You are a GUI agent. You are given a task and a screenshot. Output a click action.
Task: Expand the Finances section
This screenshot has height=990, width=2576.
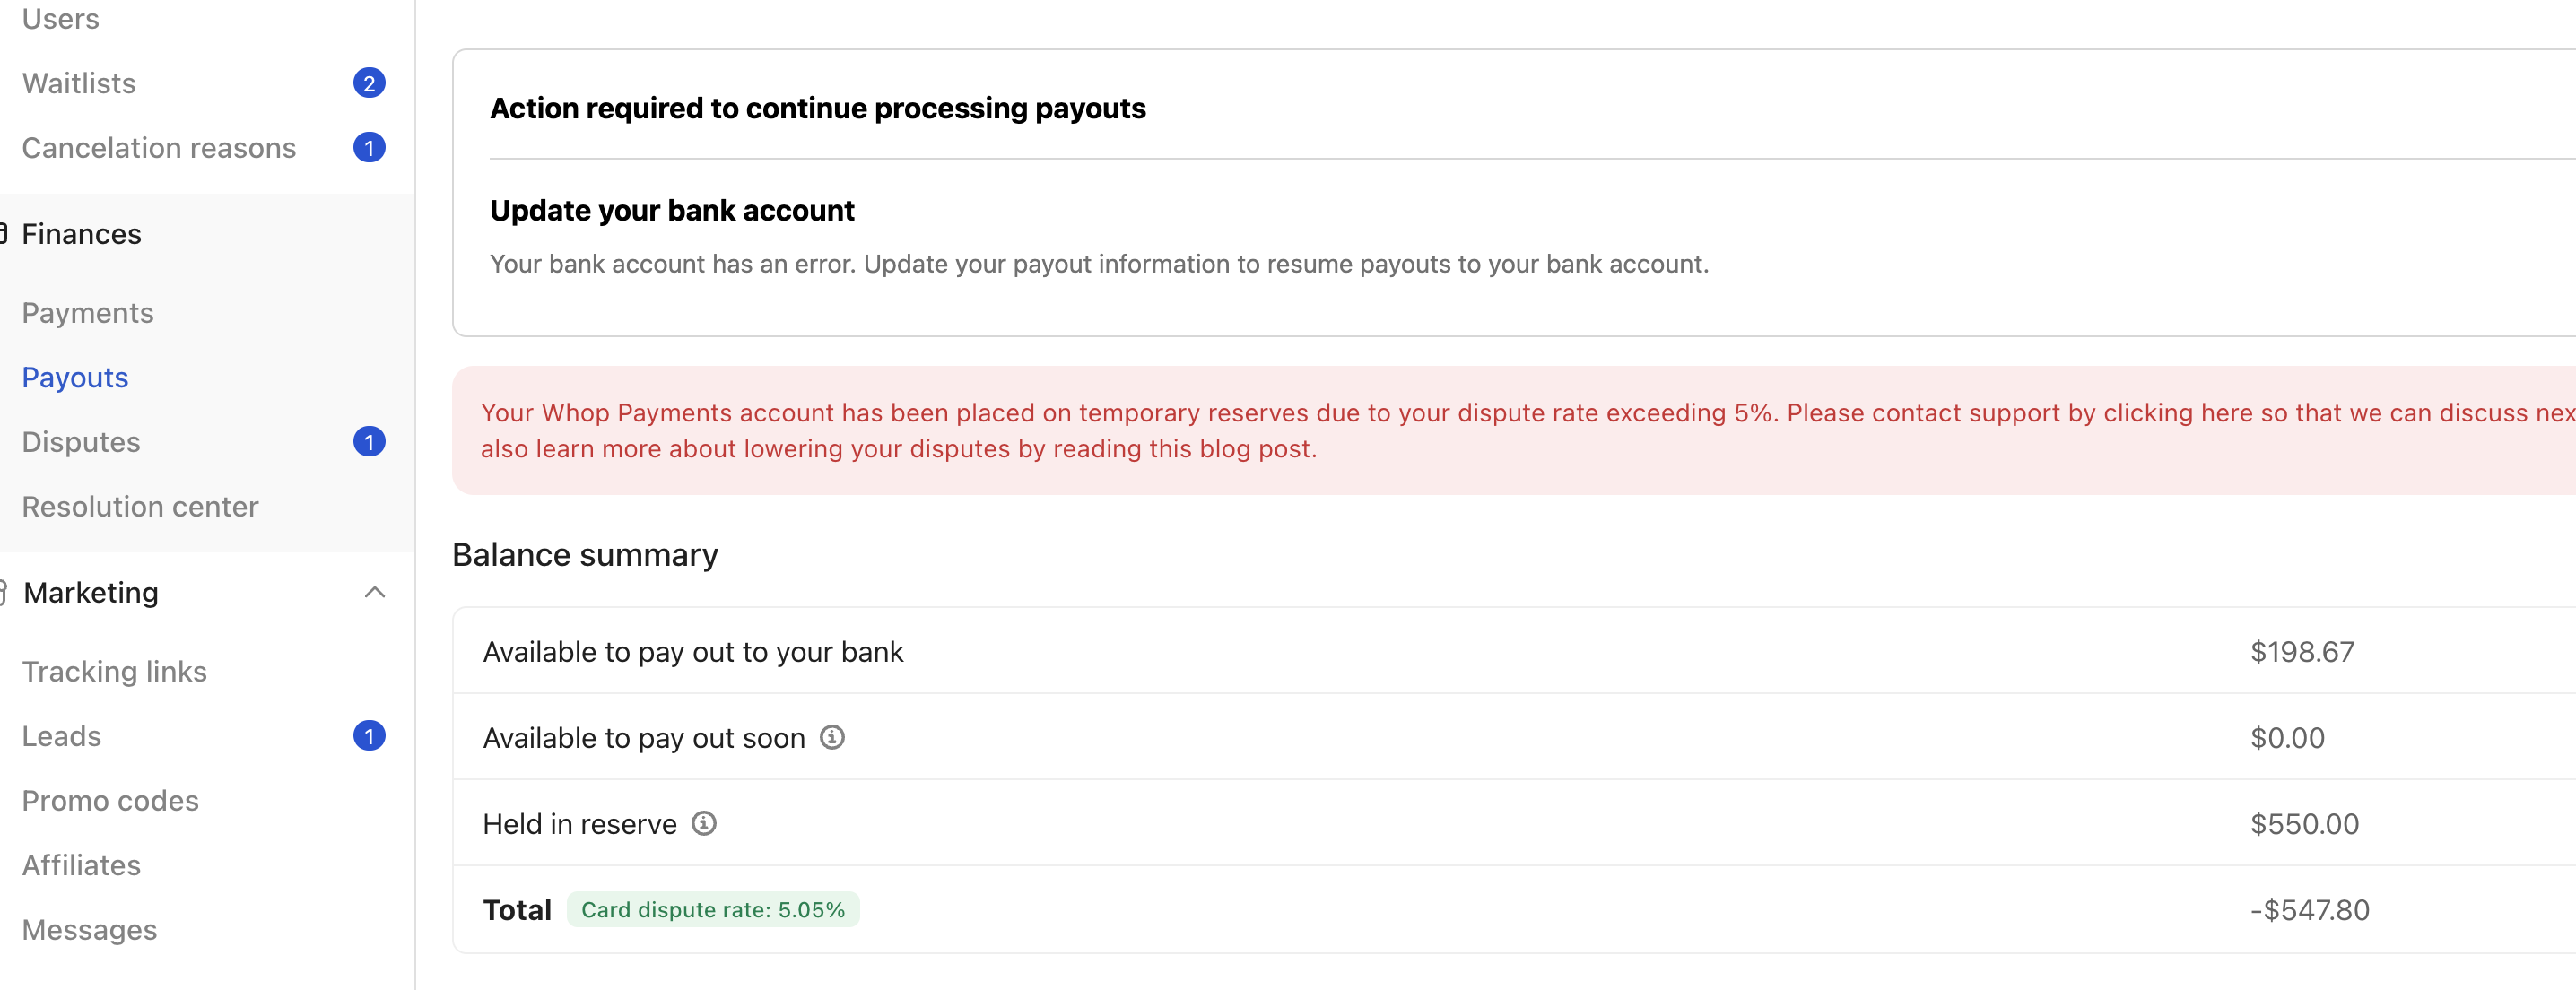[81, 233]
